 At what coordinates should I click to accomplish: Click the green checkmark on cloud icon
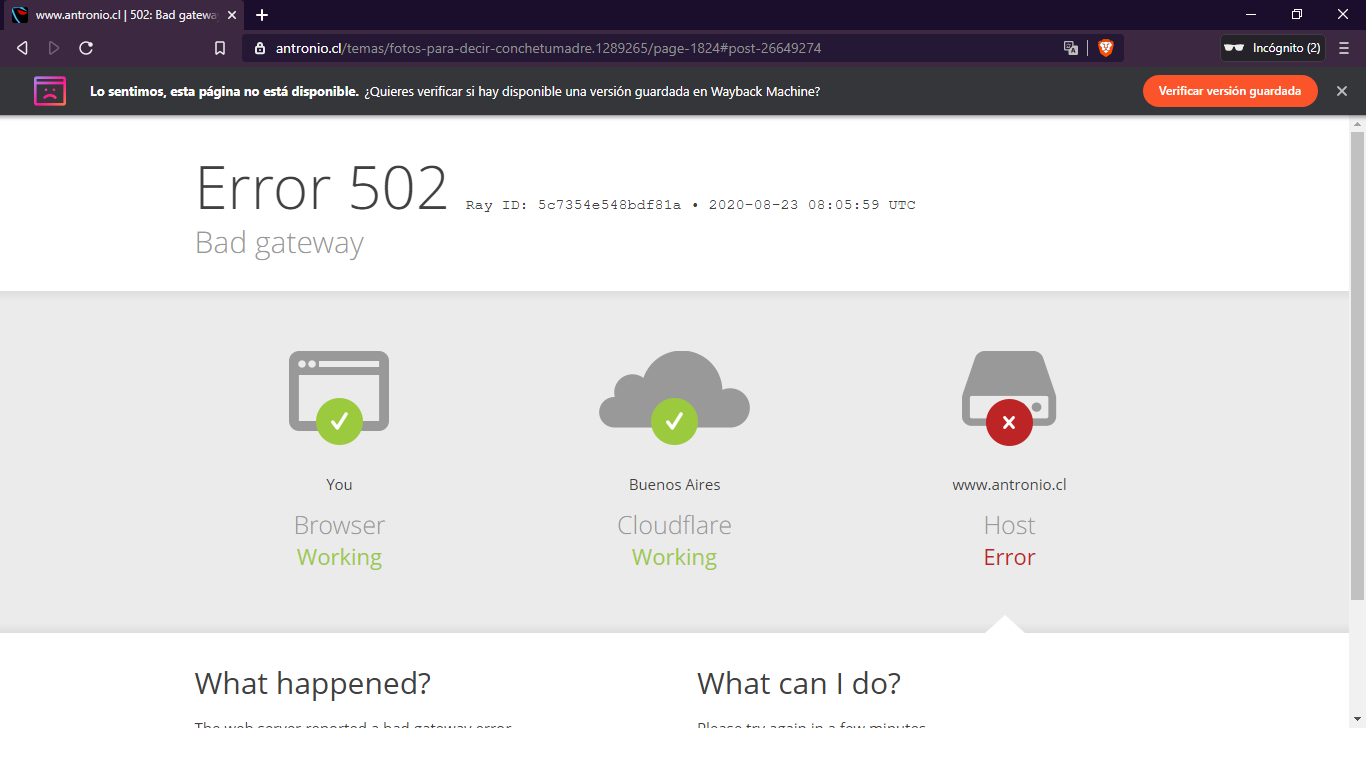click(674, 421)
